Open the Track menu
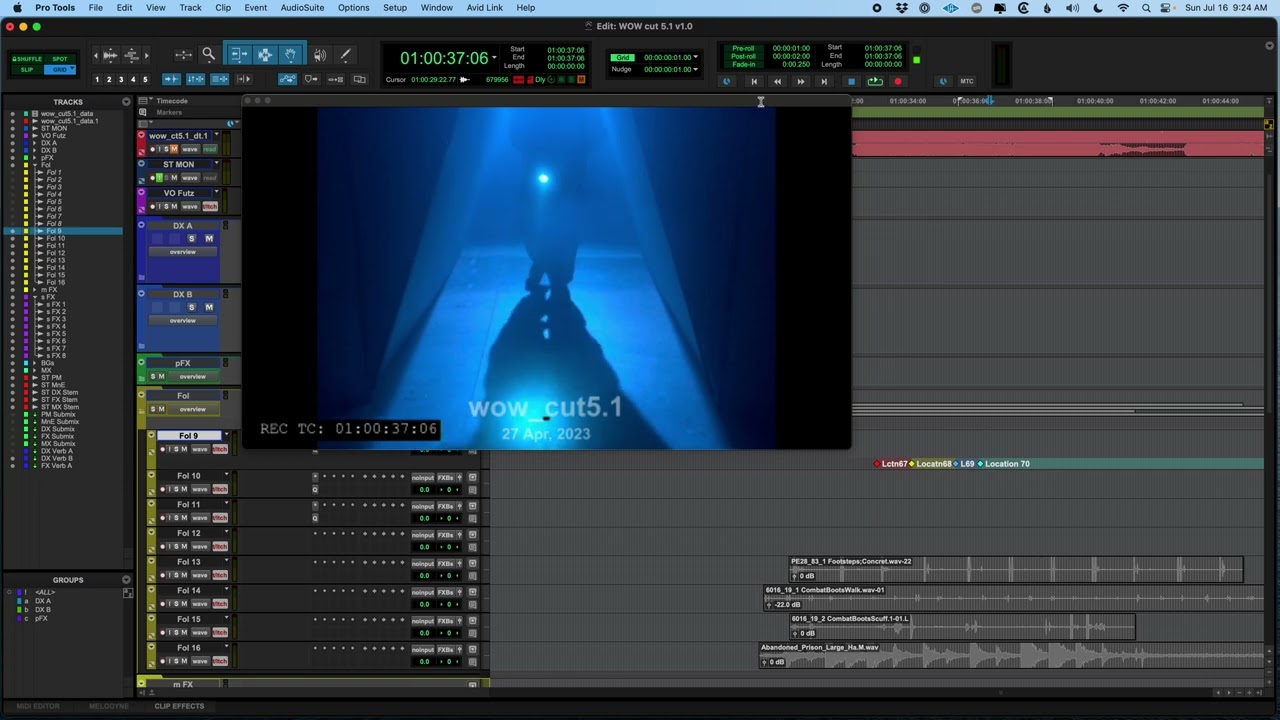 (190, 7)
